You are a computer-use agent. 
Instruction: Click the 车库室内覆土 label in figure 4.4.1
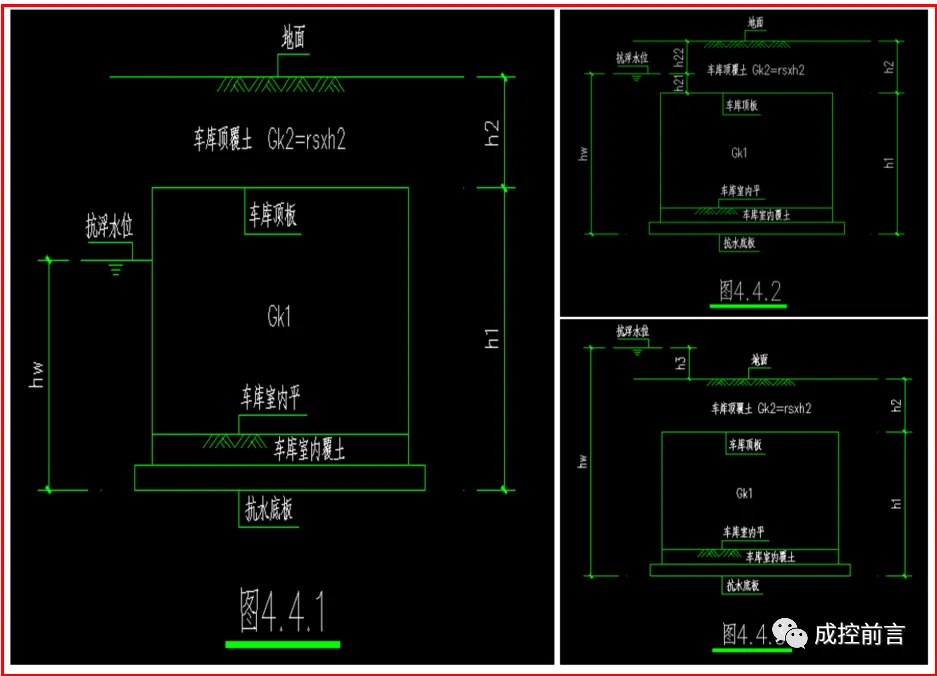pos(309,449)
